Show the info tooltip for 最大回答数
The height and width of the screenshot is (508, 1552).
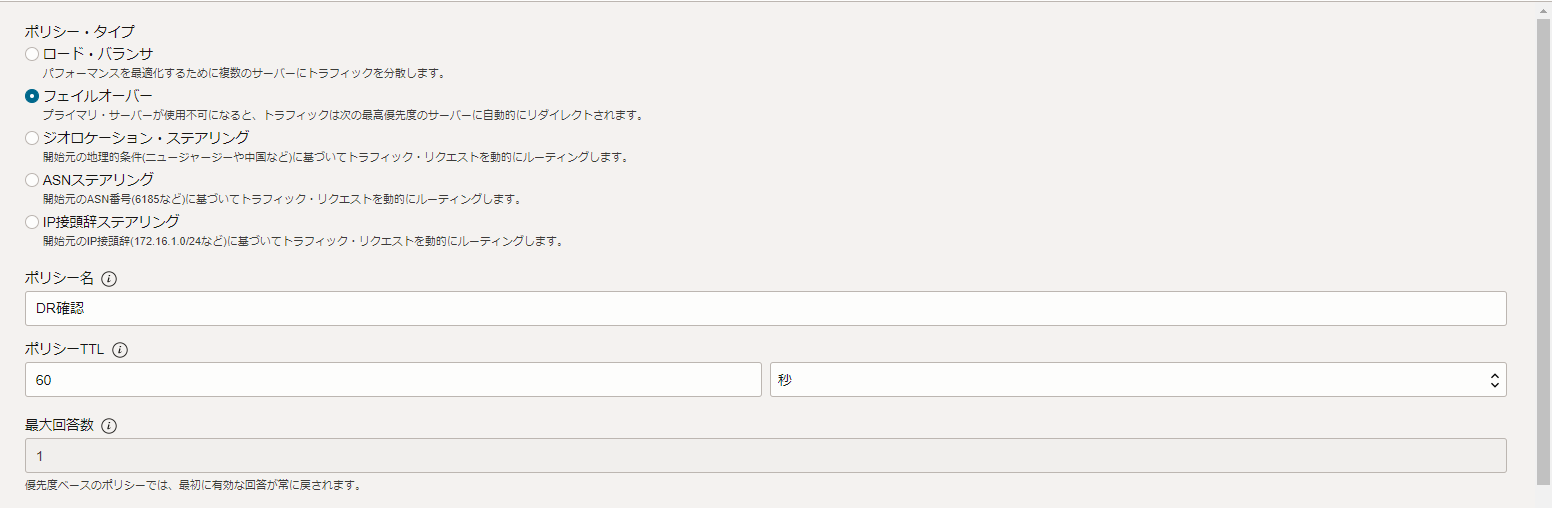pos(109,425)
